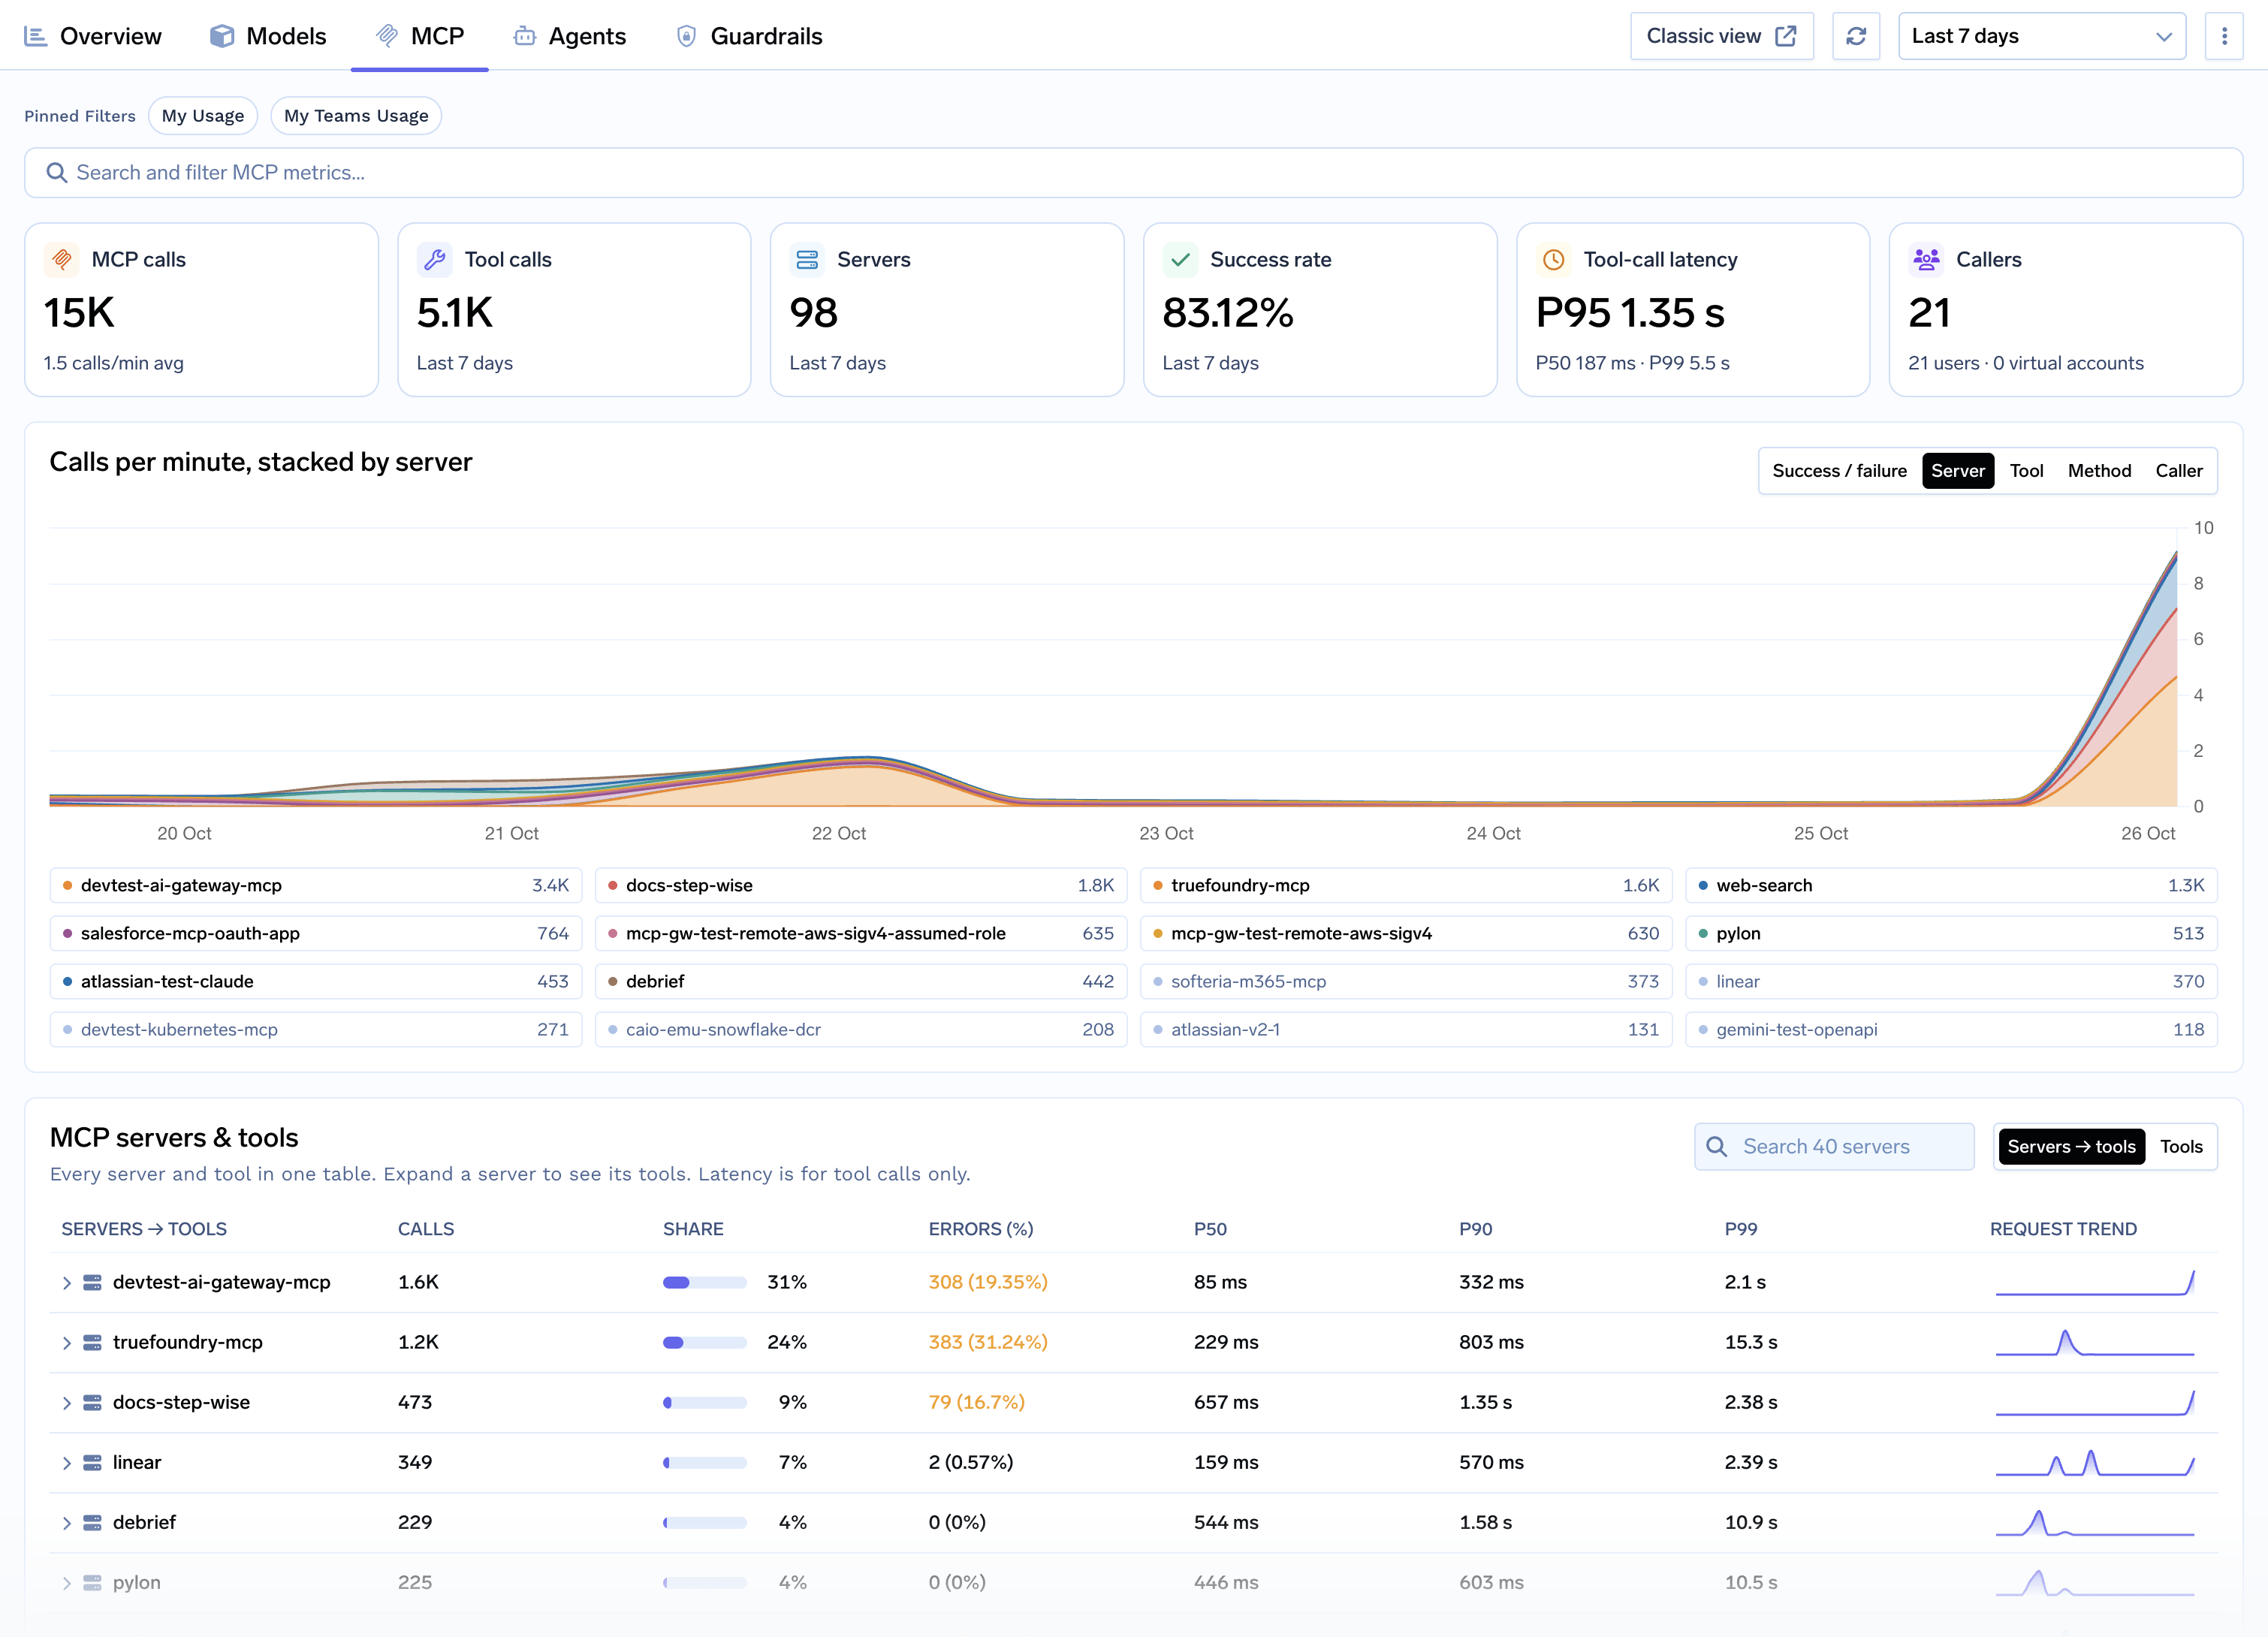
Task: Expand the docs-step-wise server row
Action: (x=66, y=1402)
